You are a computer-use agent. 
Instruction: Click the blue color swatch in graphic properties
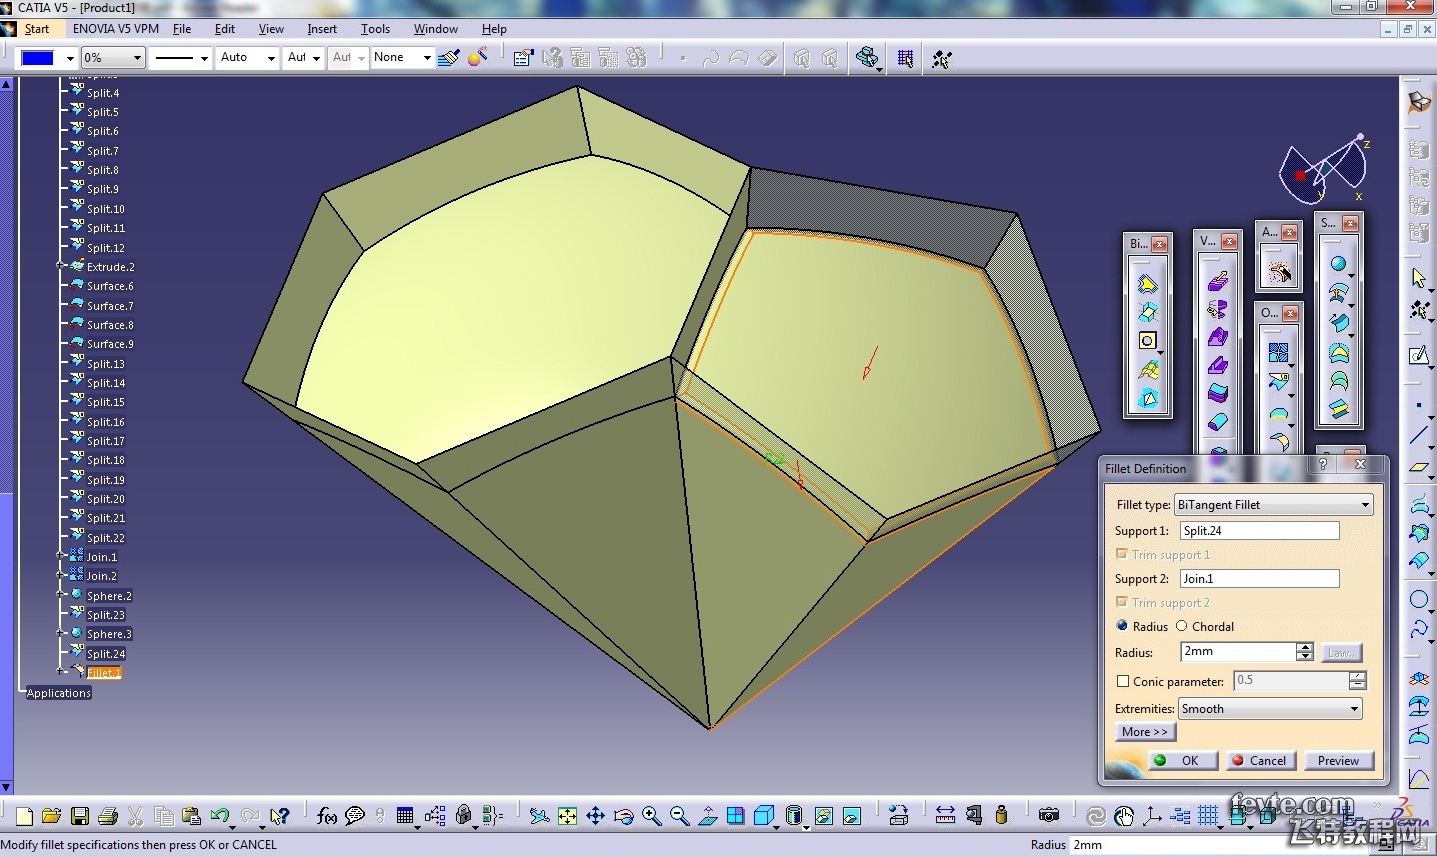point(38,58)
